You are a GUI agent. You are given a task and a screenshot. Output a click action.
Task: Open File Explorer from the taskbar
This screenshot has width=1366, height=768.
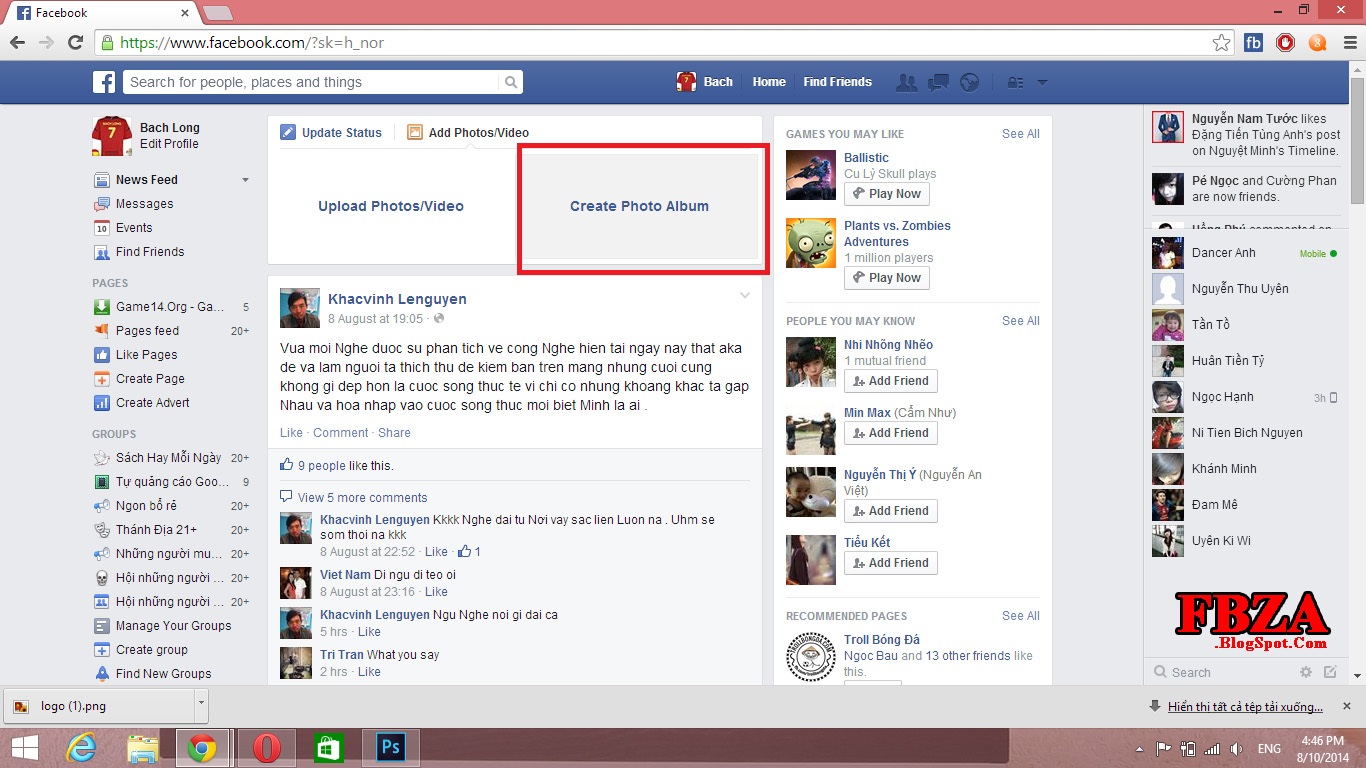pyautogui.click(x=143, y=748)
